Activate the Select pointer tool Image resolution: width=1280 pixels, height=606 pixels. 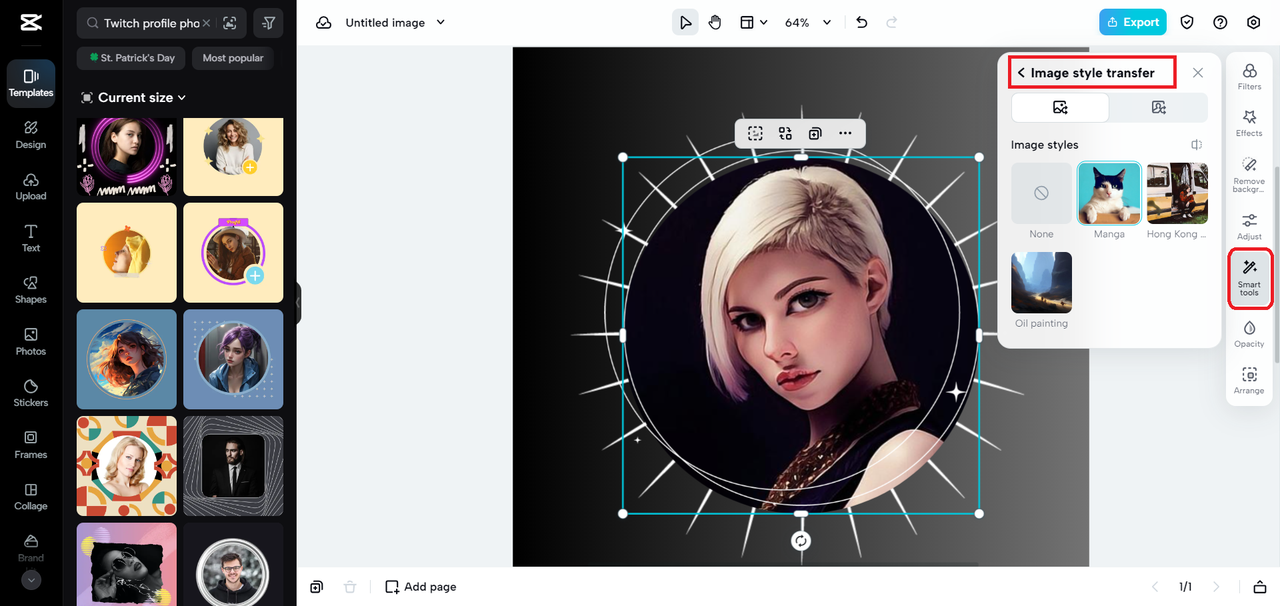click(x=685, y=22)
